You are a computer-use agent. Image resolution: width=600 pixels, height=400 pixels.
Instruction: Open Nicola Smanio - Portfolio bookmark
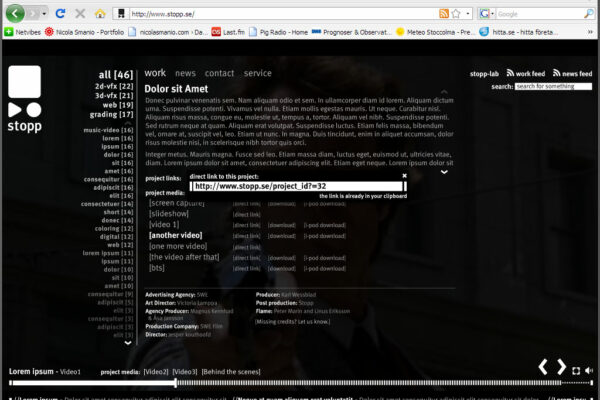(x=84, y=32)
